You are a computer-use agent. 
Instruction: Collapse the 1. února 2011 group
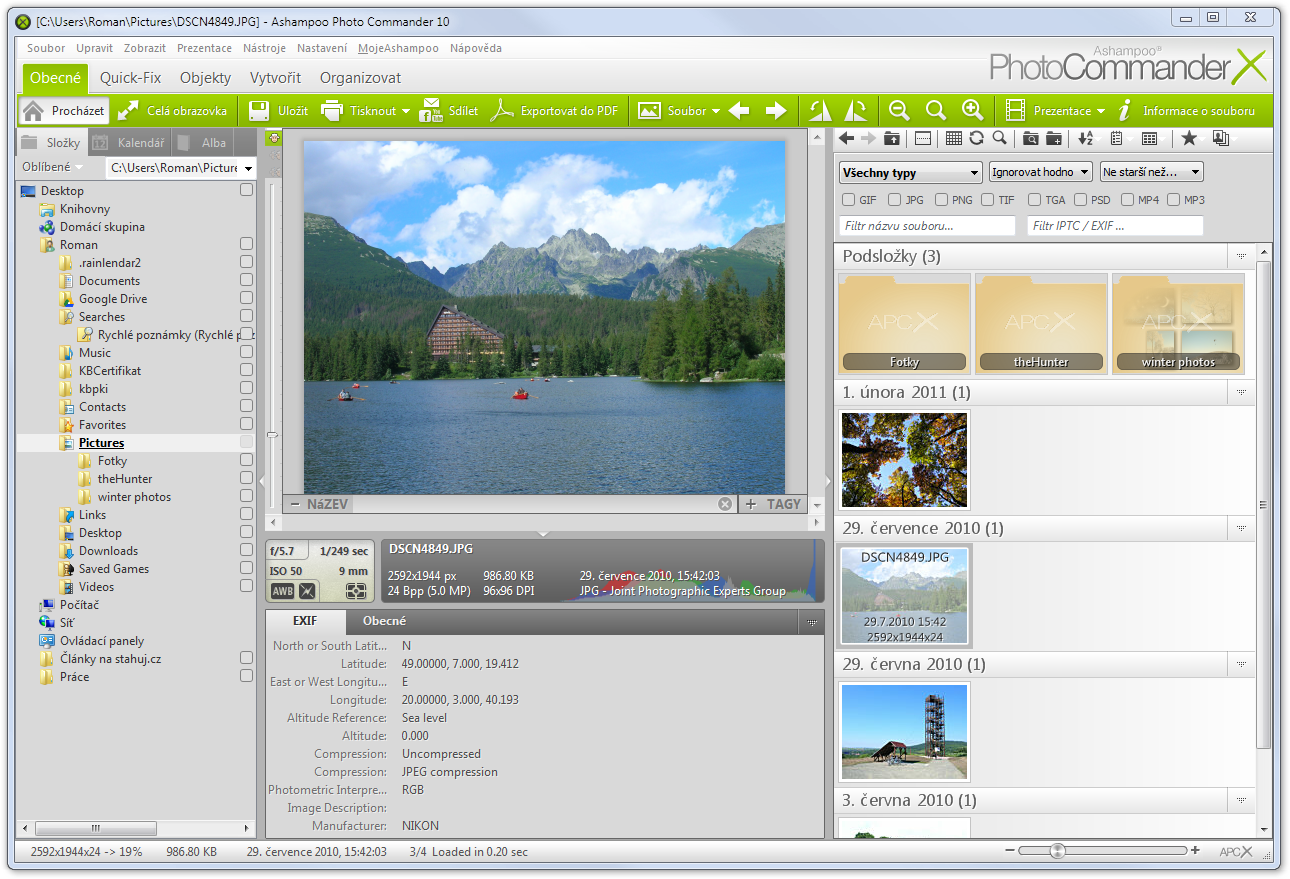click(x=1241, y=392)
